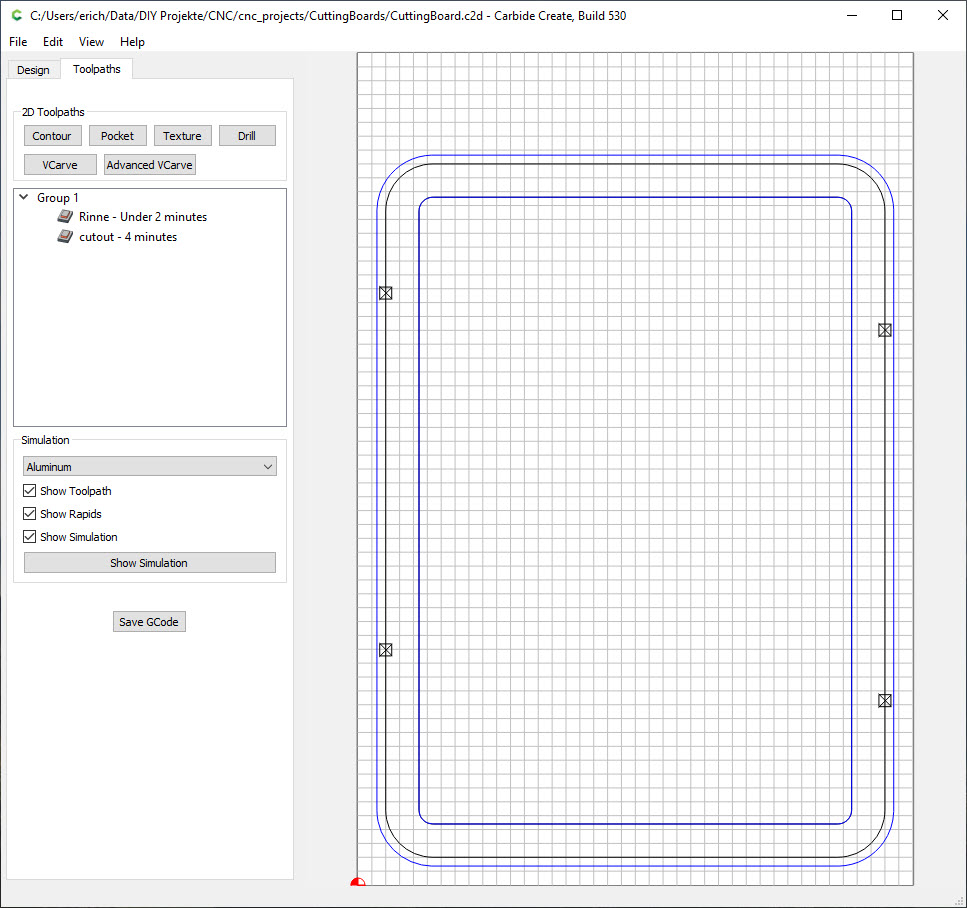Create a new Contour toolpath
Image resolution: width=967 pixels, height=908 pixels.
52,136
